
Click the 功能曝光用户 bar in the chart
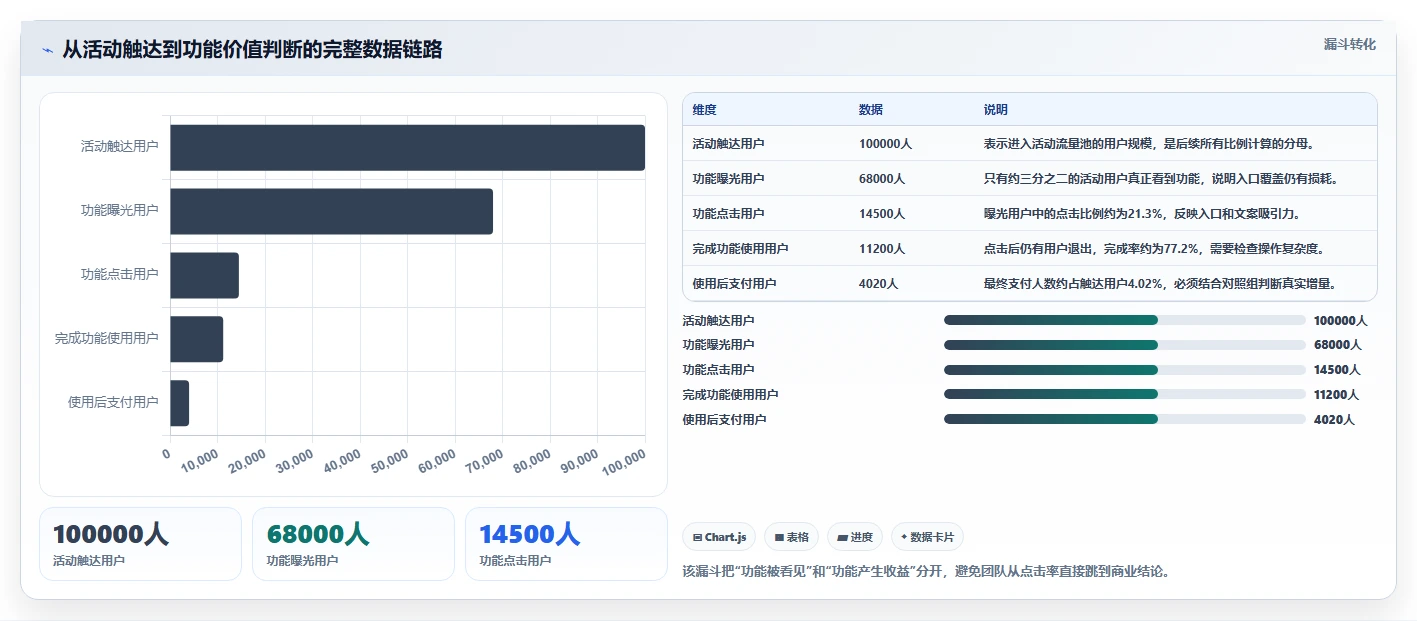point(331,211)
